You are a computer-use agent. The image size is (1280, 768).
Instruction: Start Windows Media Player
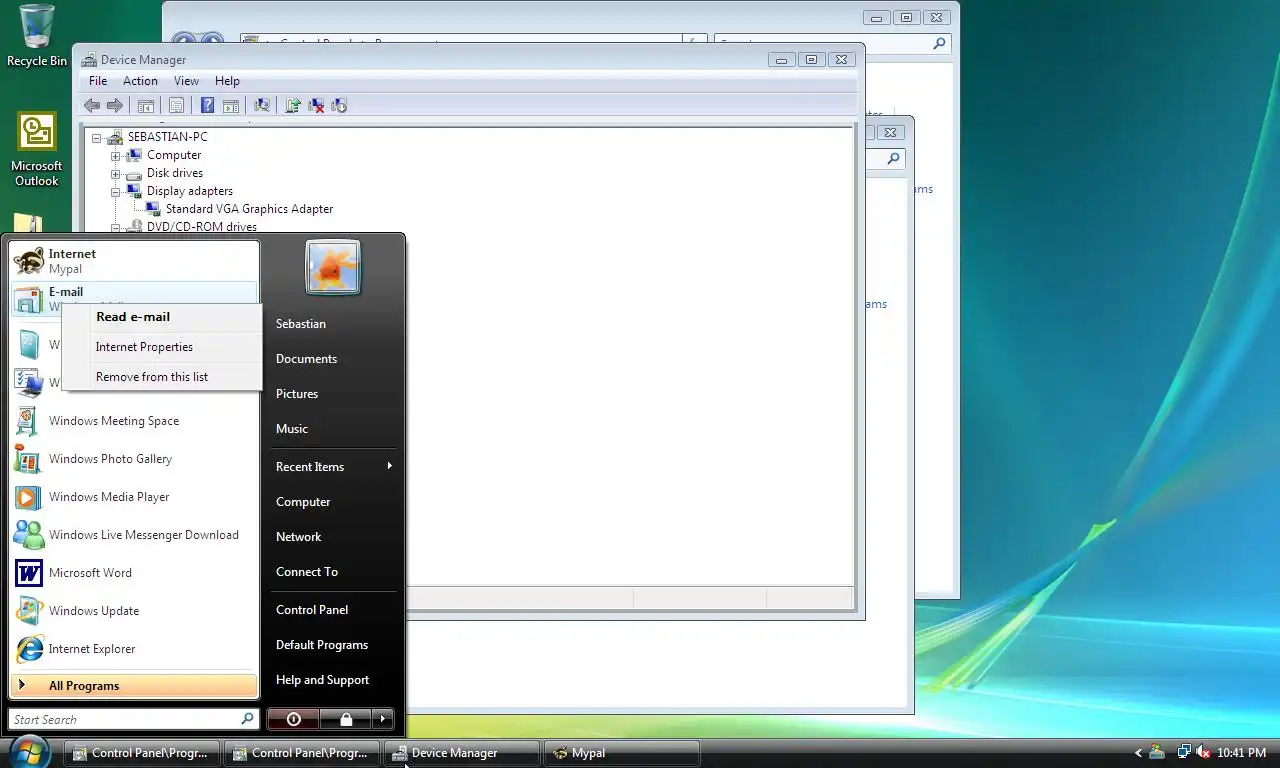[x=134, y=497]
